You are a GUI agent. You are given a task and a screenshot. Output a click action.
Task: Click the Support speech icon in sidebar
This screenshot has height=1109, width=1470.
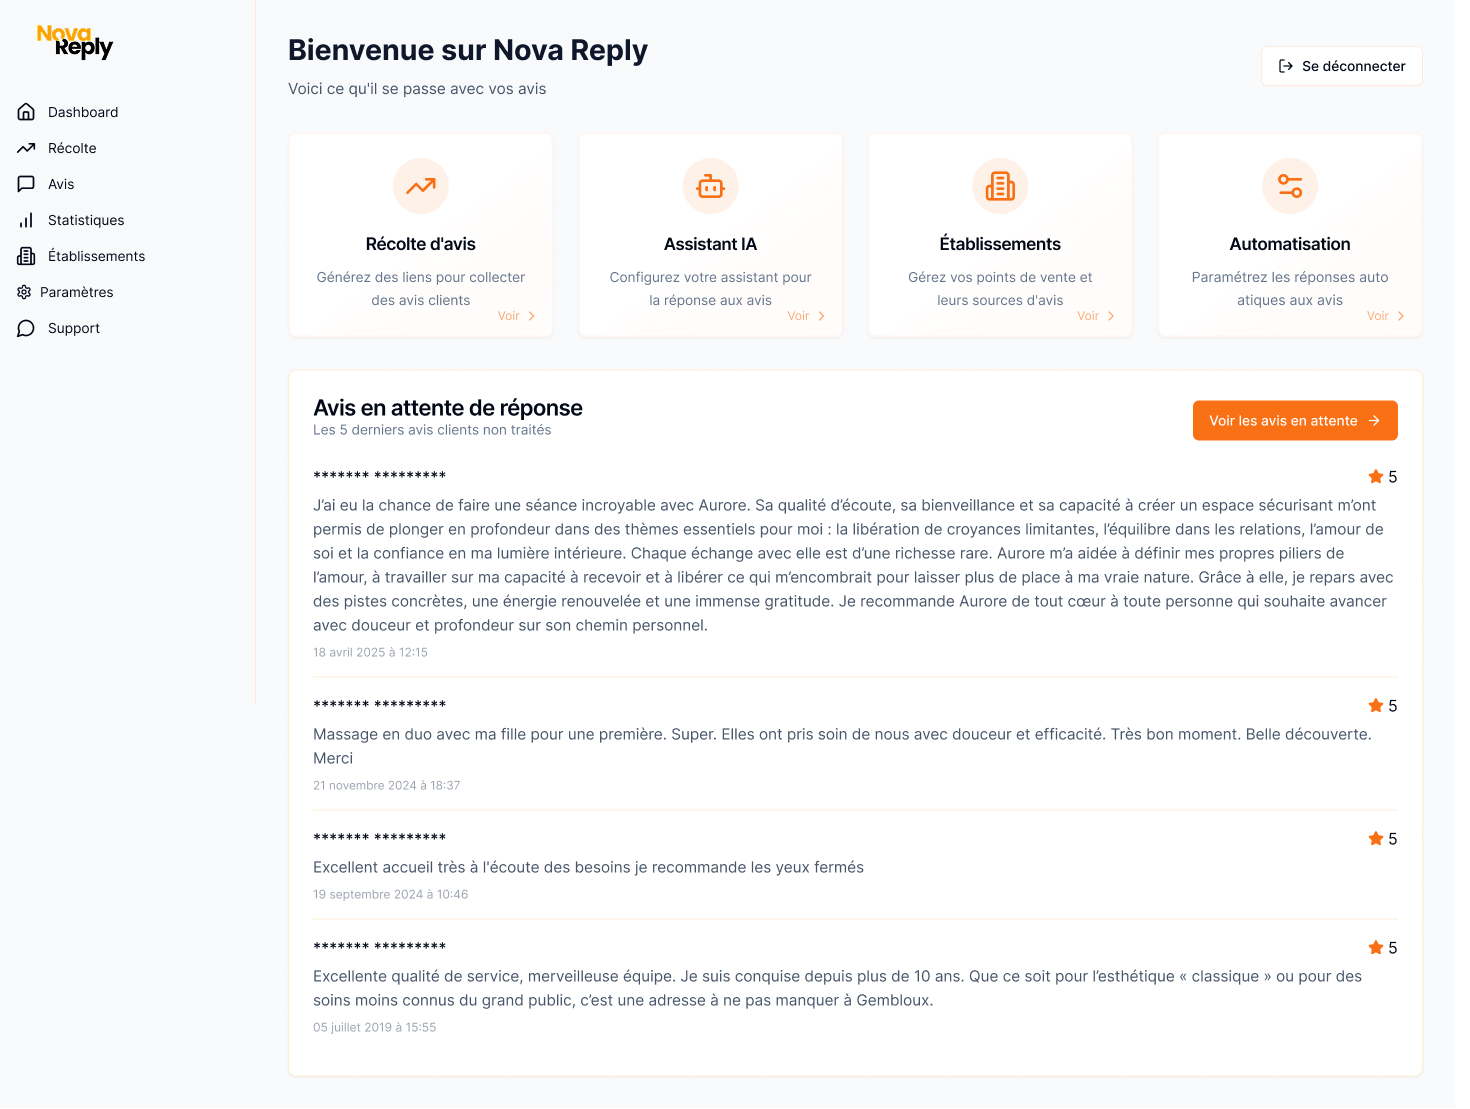[x=26, y=327]
